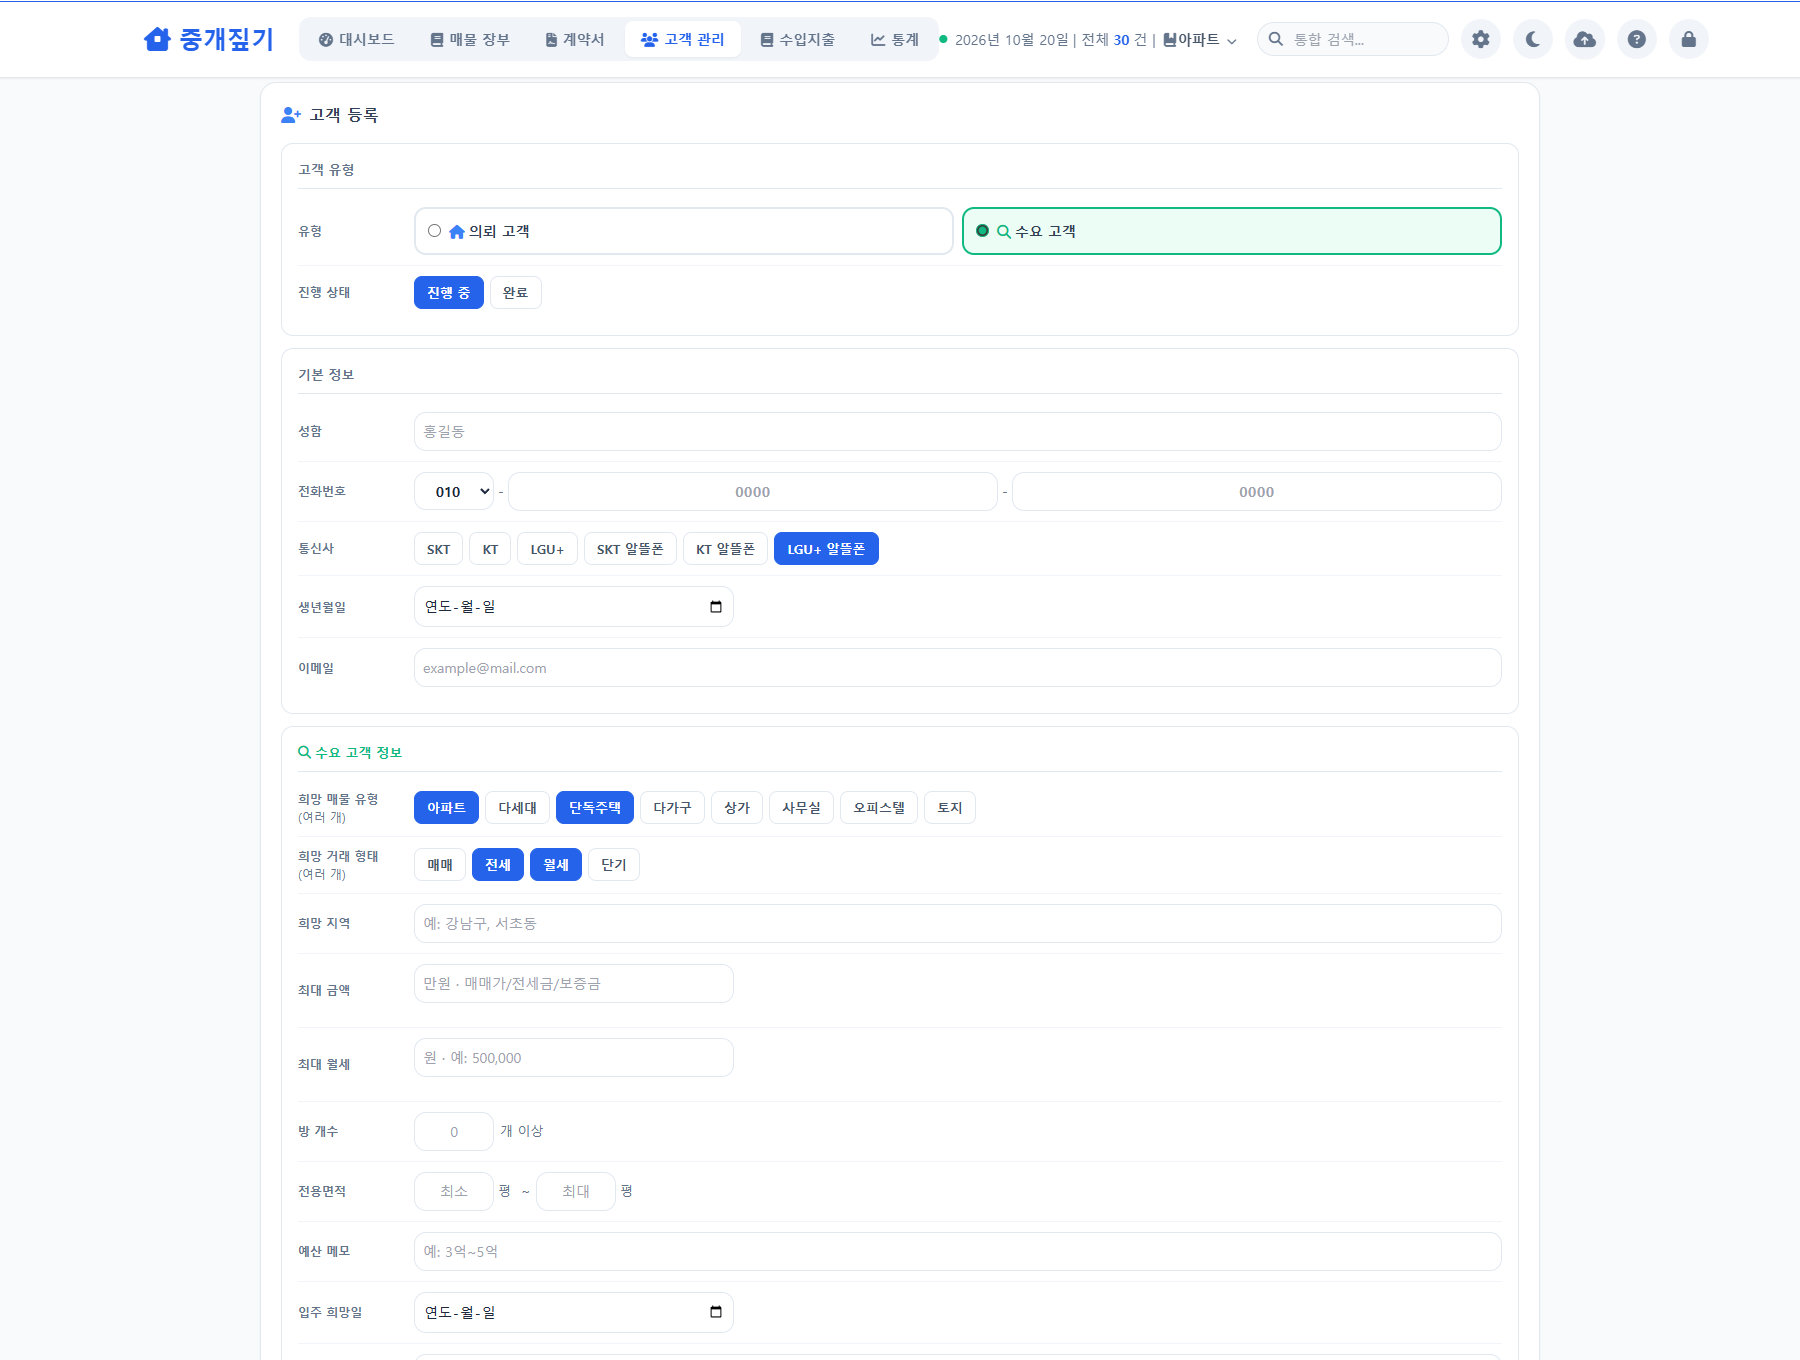Click the 방 개수 number field
Viewport: 1800px width, 1360px height.
[x=454, y=1131]
